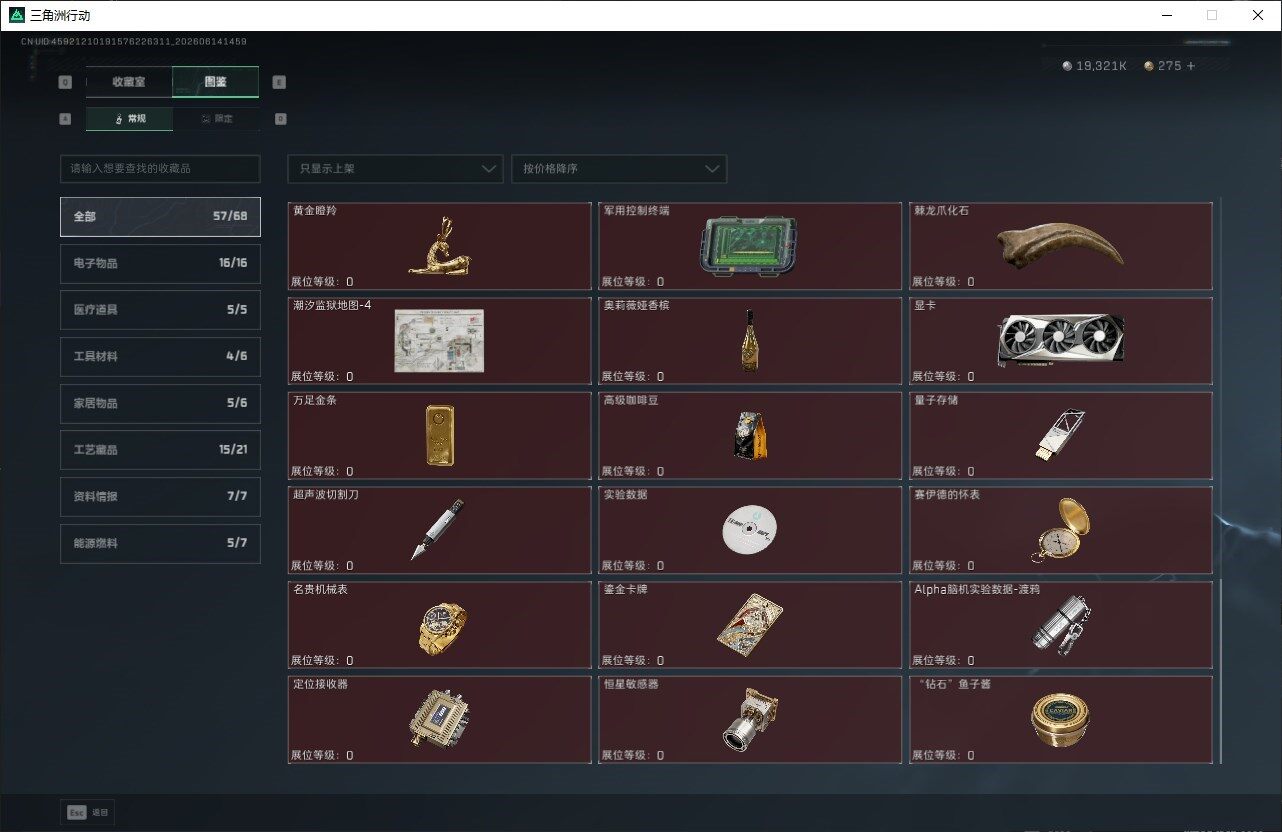Filter by 电子物品 16/16 category
Viewport: 1282px width, 832px height.
pyautogui.click(x=160, y=263)
